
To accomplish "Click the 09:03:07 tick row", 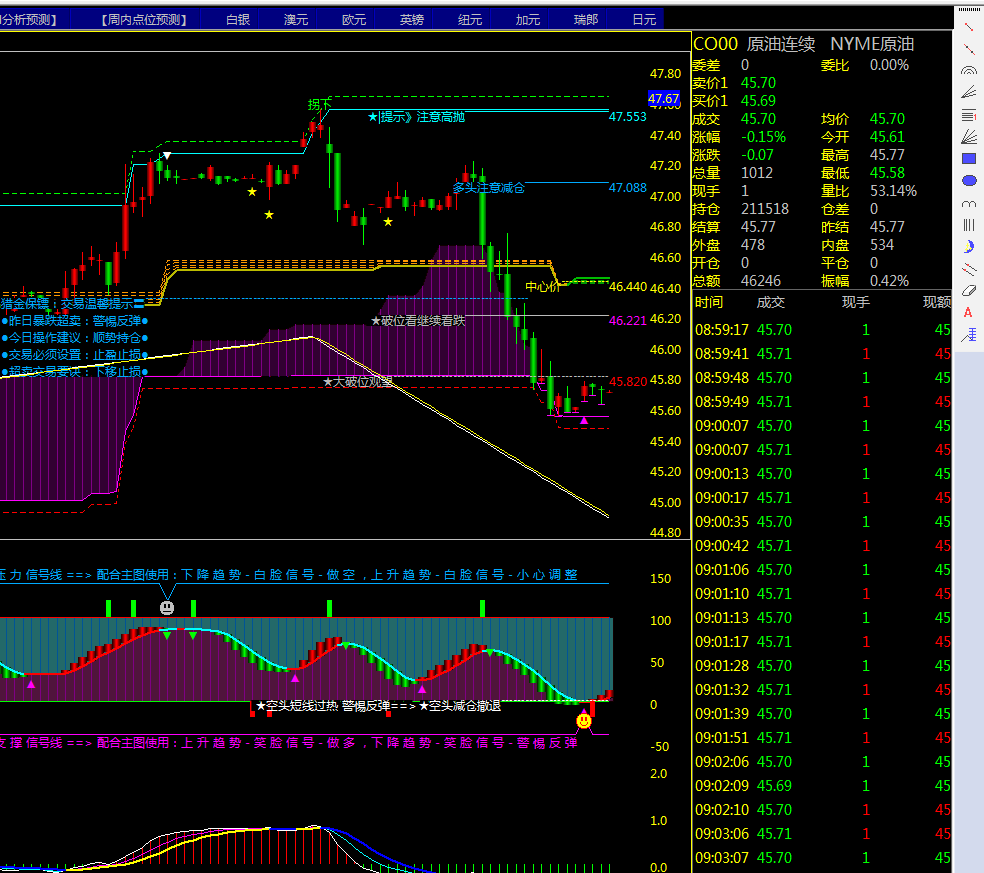I will coord(822,858).
